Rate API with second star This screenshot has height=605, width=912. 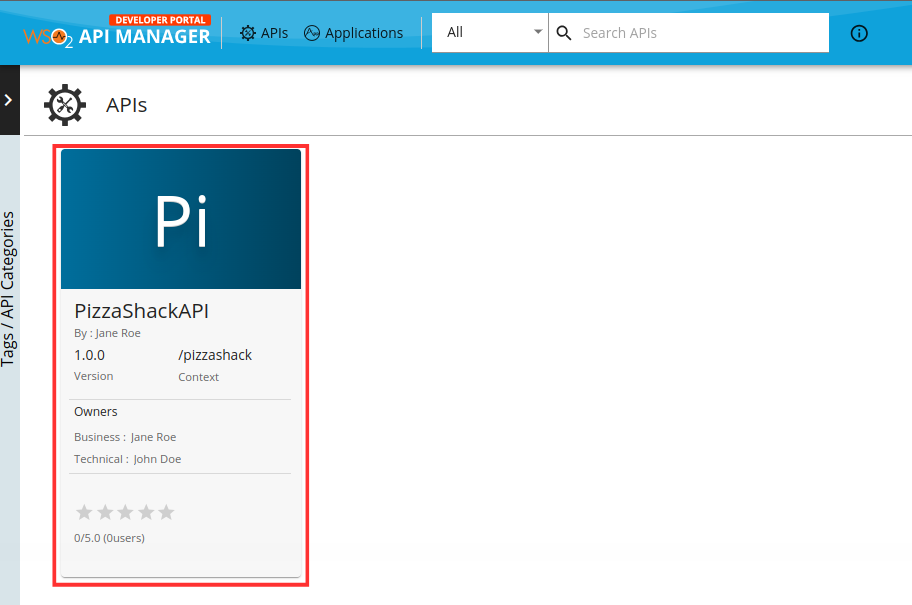click(105, 512)
